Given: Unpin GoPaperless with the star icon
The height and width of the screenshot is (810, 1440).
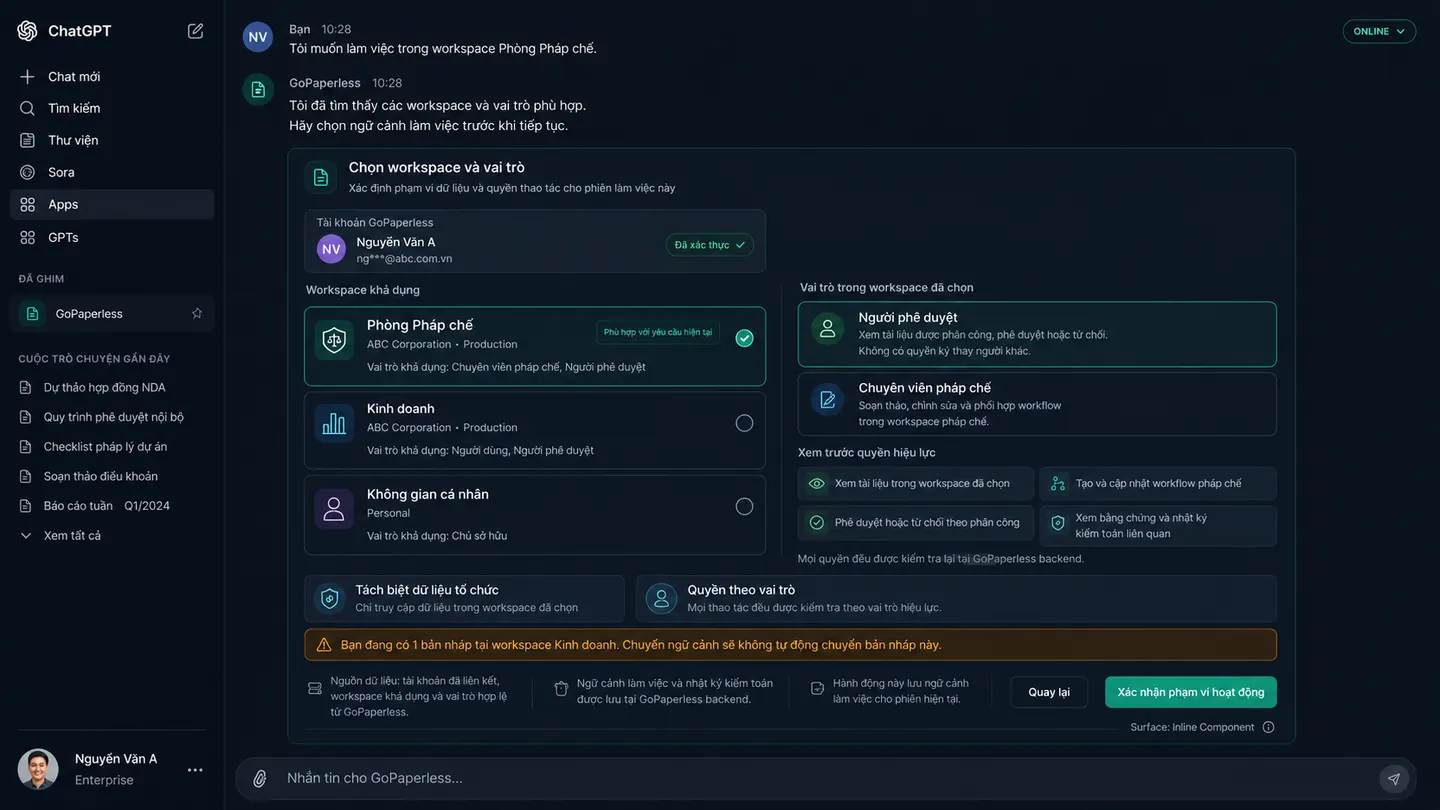Looking at the screenshot, I should pos(197,313).
